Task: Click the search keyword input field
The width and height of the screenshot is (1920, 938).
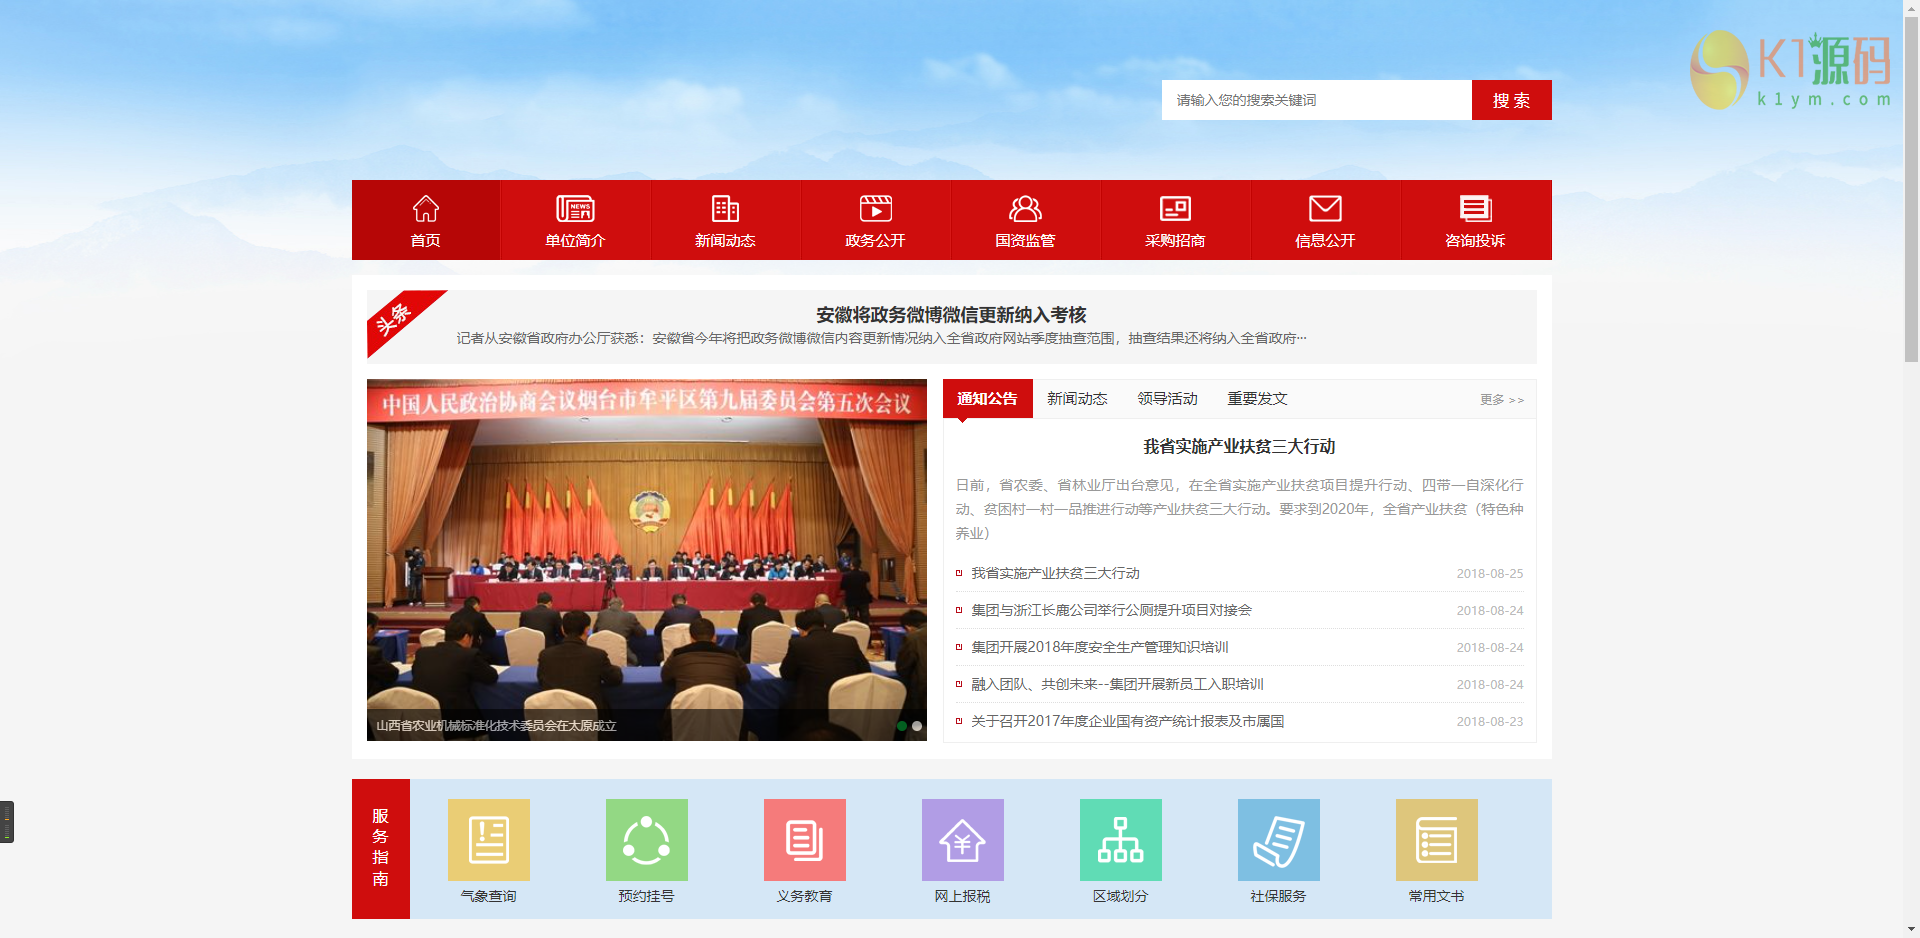Action: pos(1317,100)
